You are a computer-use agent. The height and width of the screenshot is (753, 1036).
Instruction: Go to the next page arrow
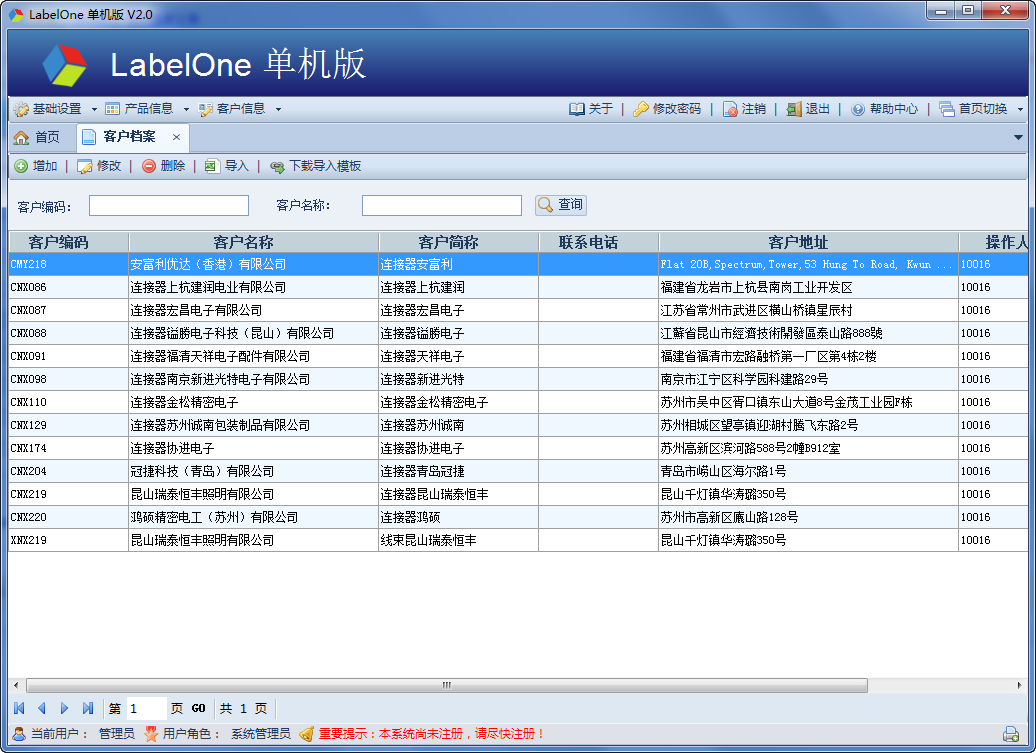(x=64, y=708)
